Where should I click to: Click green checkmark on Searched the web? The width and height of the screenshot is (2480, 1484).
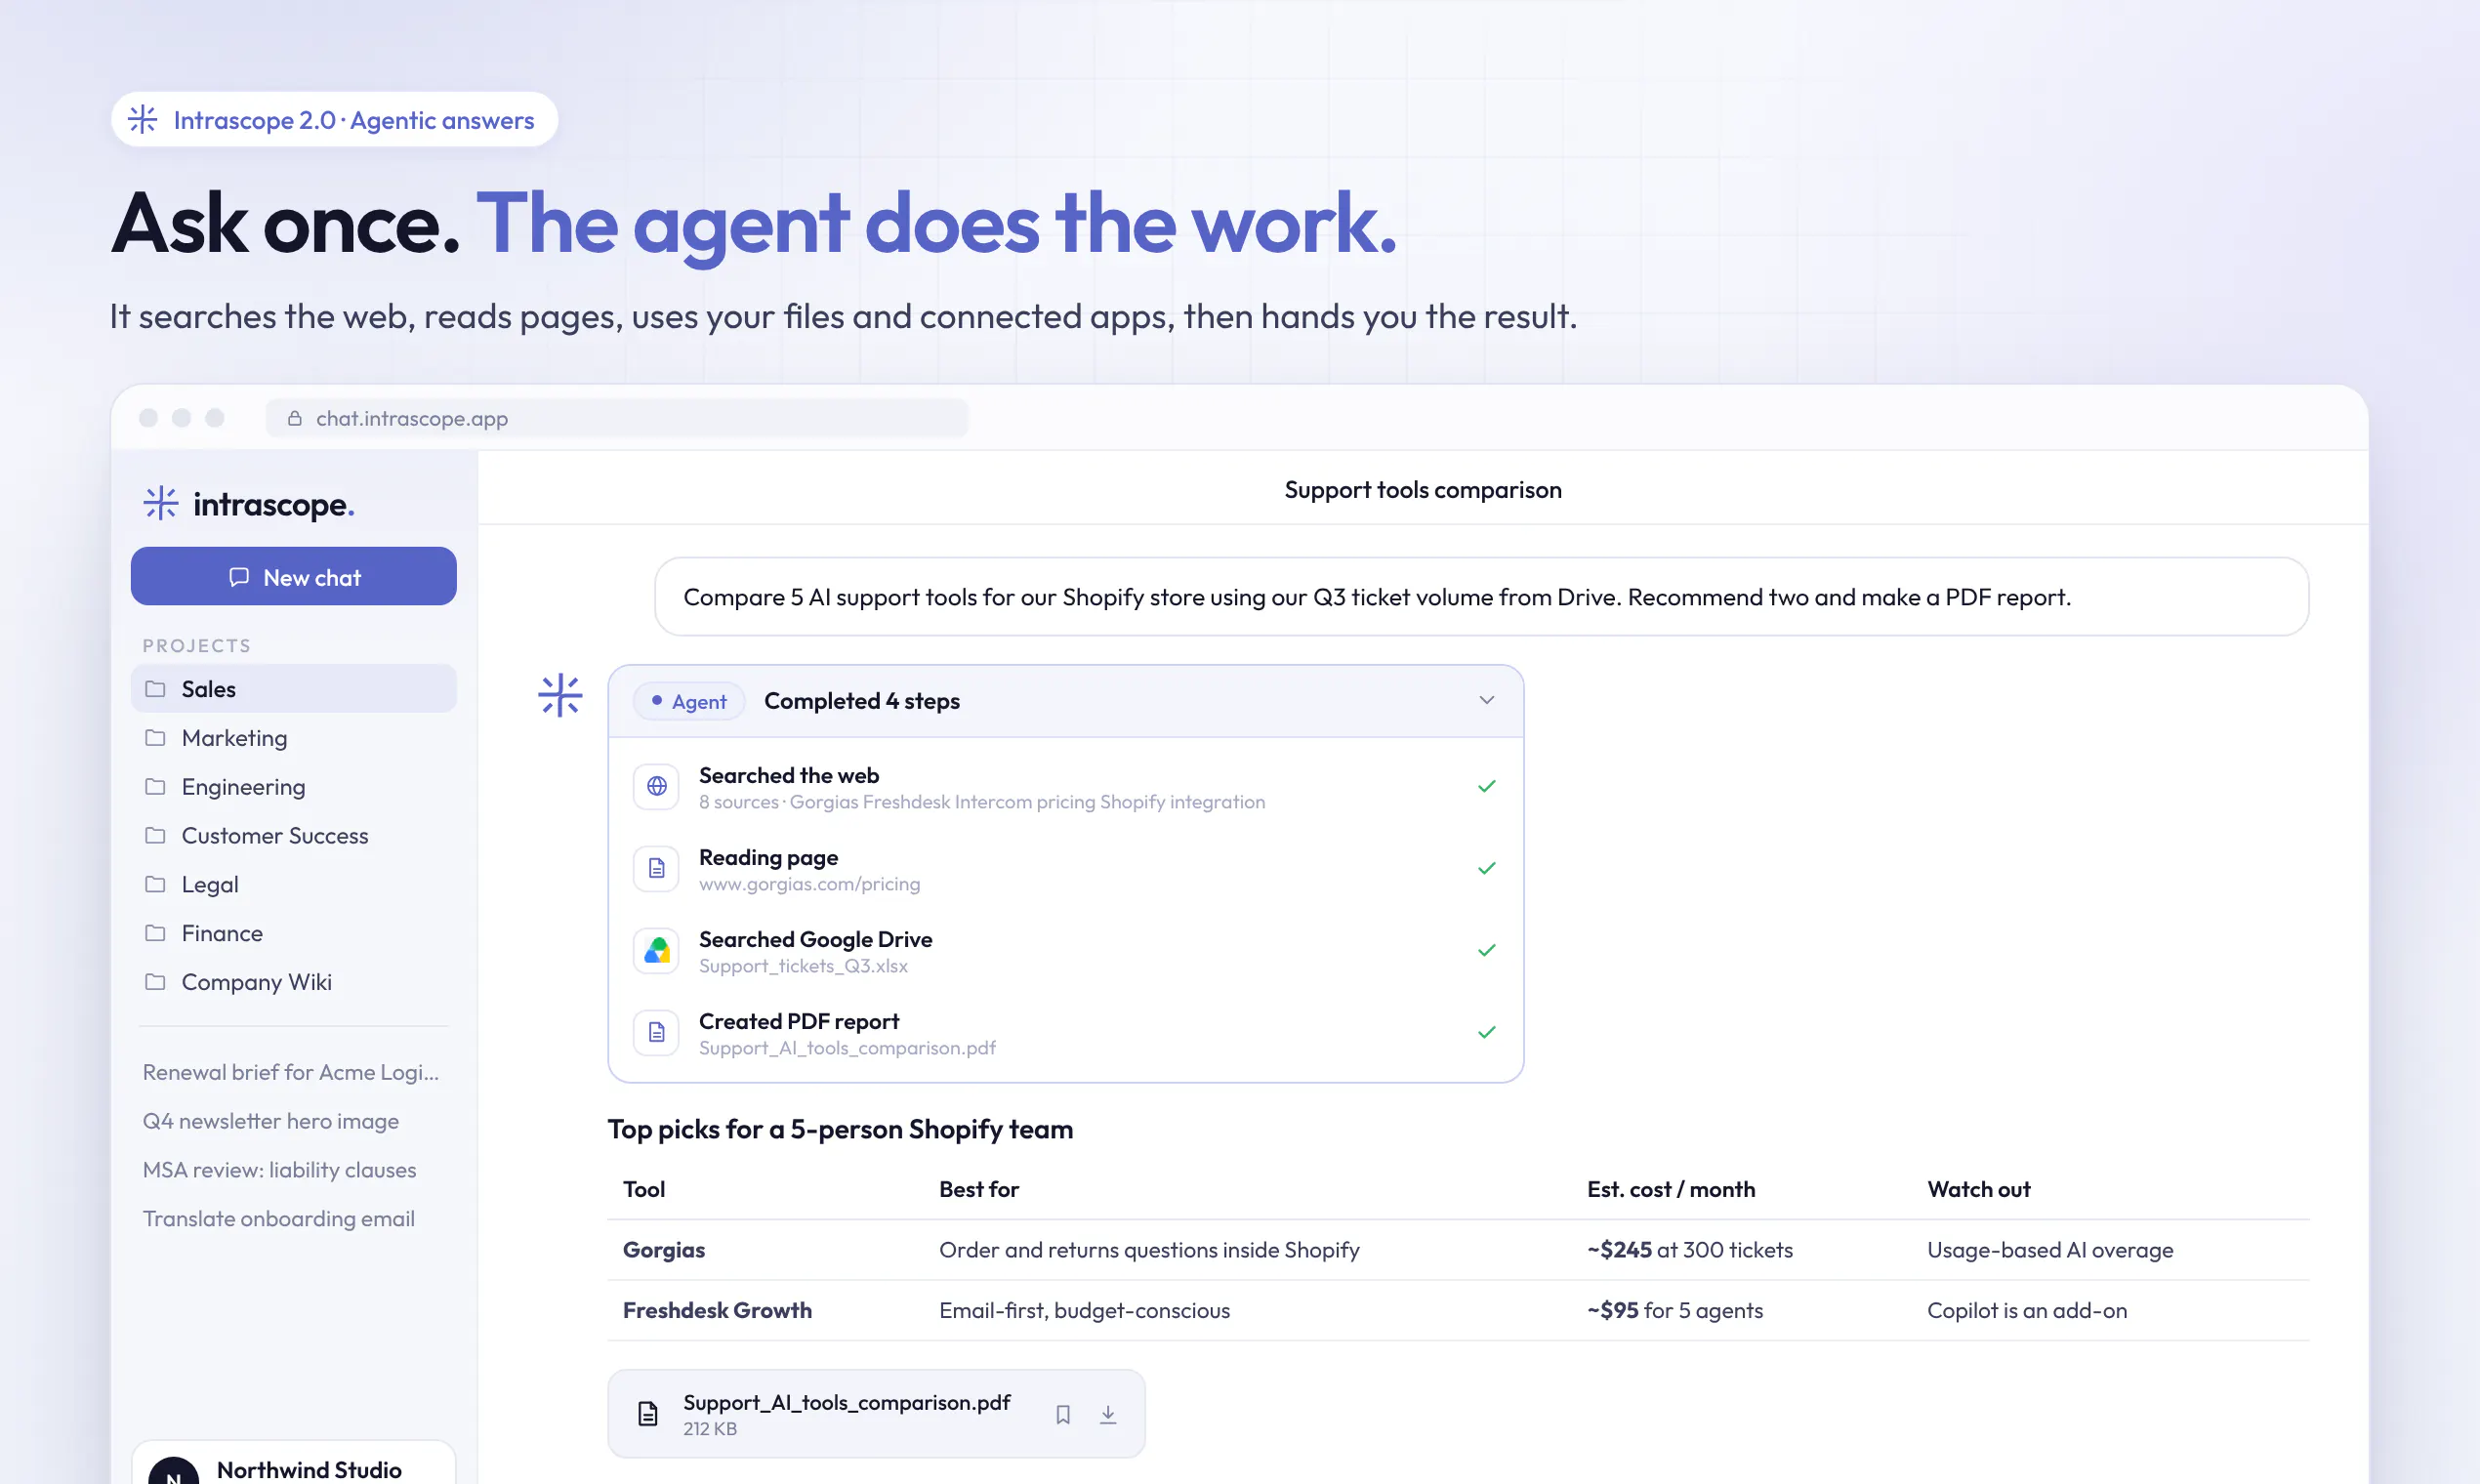point(1487,786)
